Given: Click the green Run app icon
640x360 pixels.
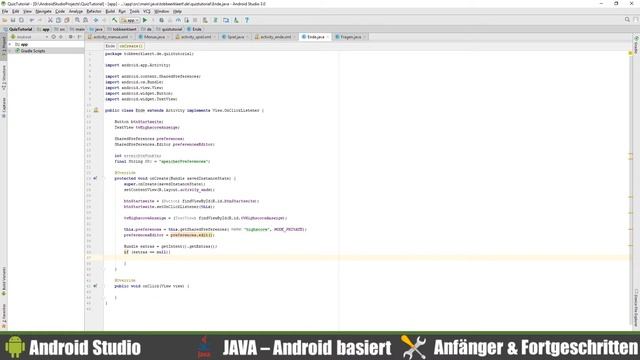Looking at the screenshot, I should [145, 20].
